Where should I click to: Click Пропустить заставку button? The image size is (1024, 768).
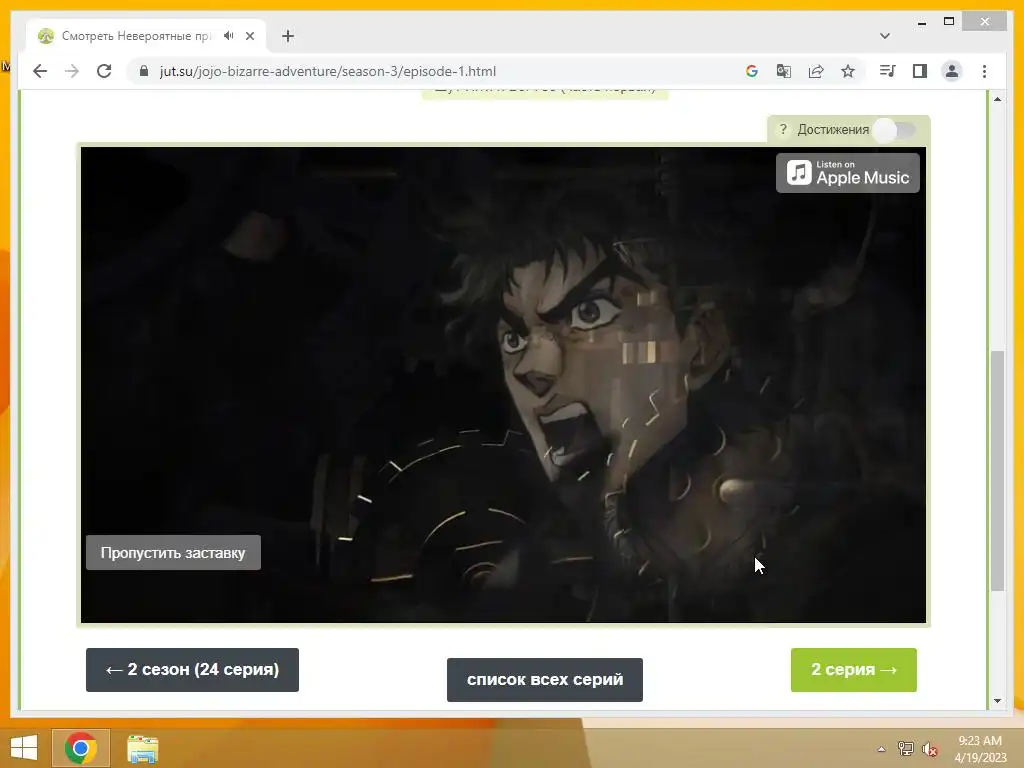click(x=173, y=552)
